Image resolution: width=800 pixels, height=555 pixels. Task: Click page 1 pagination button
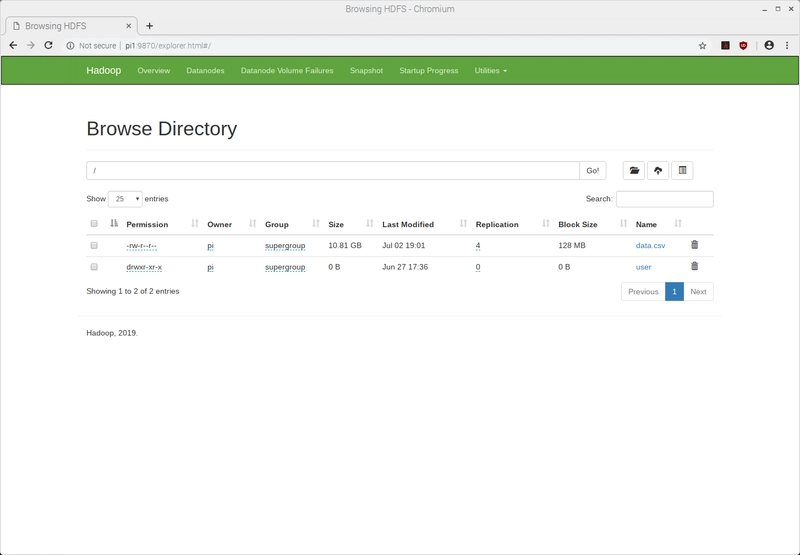[x=674, y=291]
